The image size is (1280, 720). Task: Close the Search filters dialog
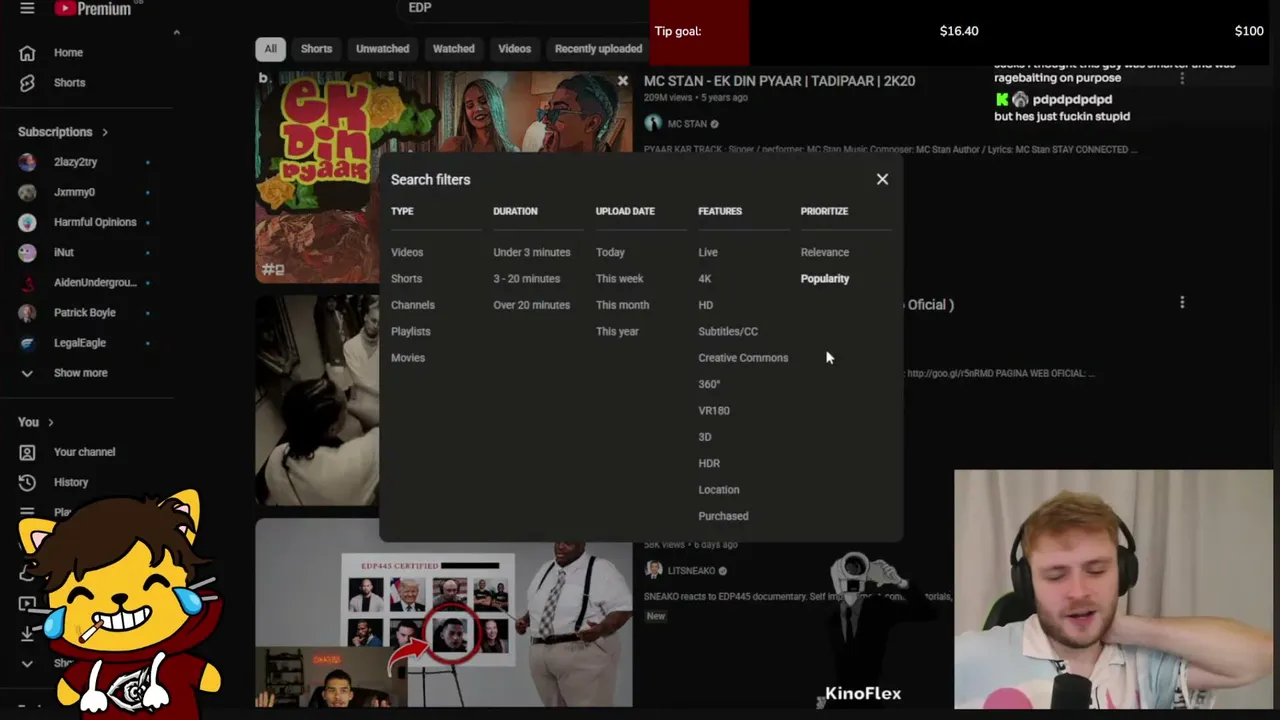pos(882,179)
